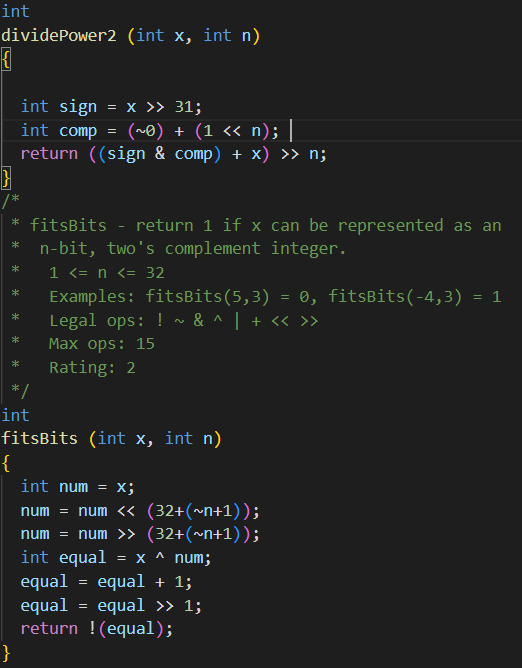Image resolution: width=522 pixels, height=668 pixels.
Task: Click the "return !(equal);" statement
Action: [x=97, y=629]
